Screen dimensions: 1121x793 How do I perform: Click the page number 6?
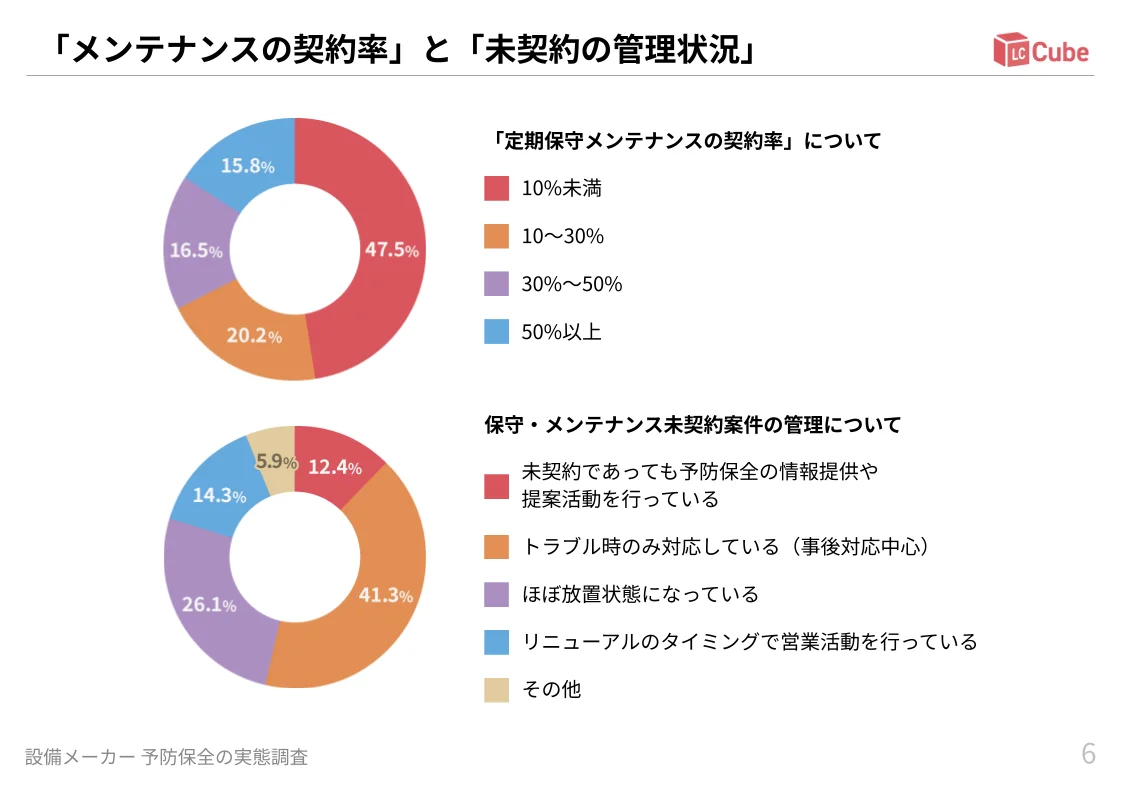(x=1088, y=754)
